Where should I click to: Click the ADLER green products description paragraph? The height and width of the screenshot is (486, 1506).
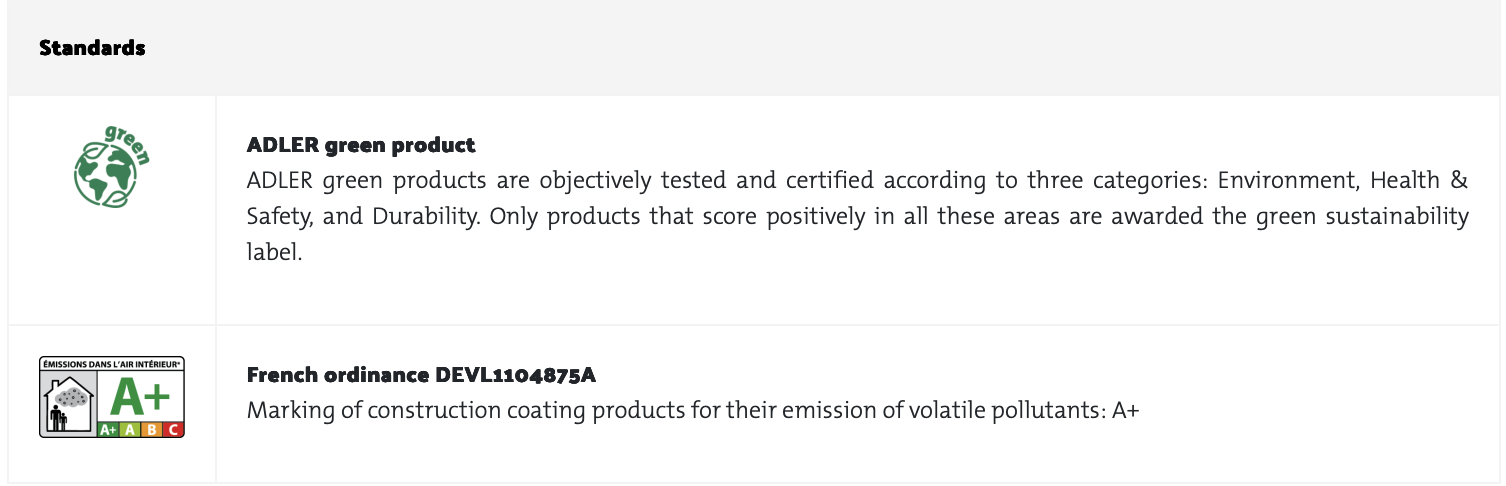coord(857,216)
